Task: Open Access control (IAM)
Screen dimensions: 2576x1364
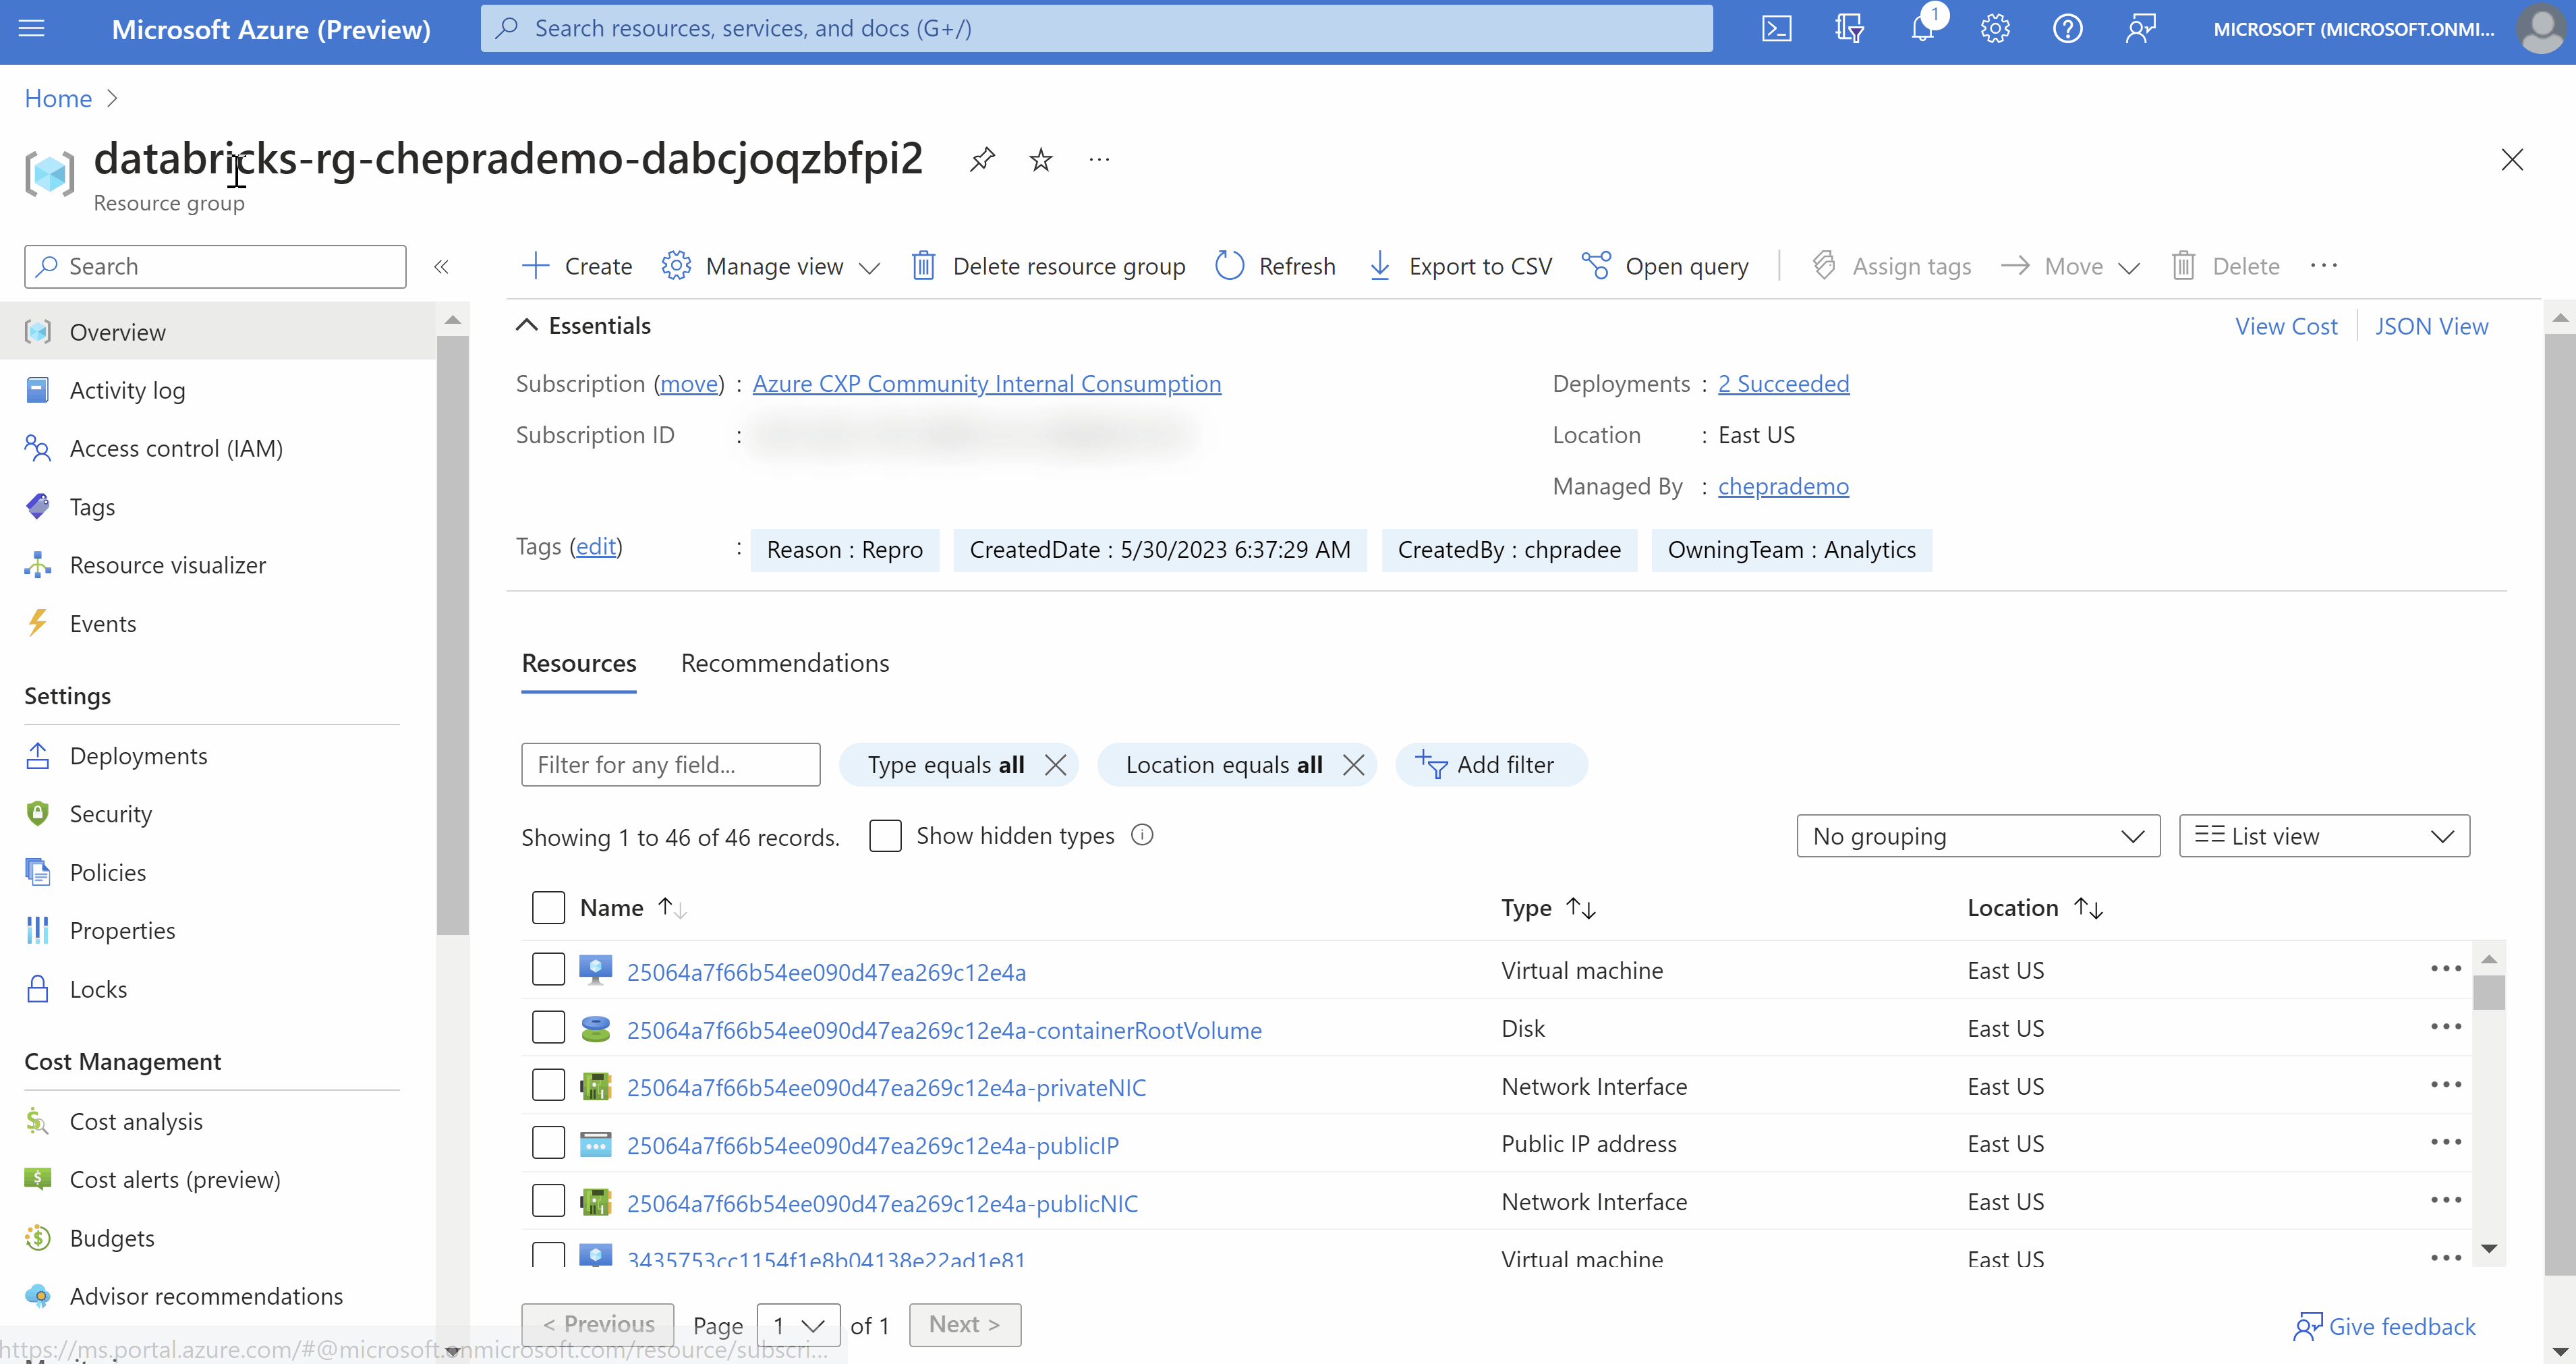Action: pyautogui.click(x=218, y=449)
